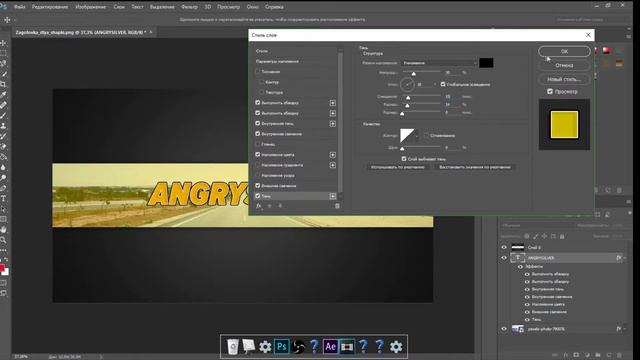Screen dimensions: 640x360
Task: Hide the pexels-photo layer
Action: coord(504,329)
